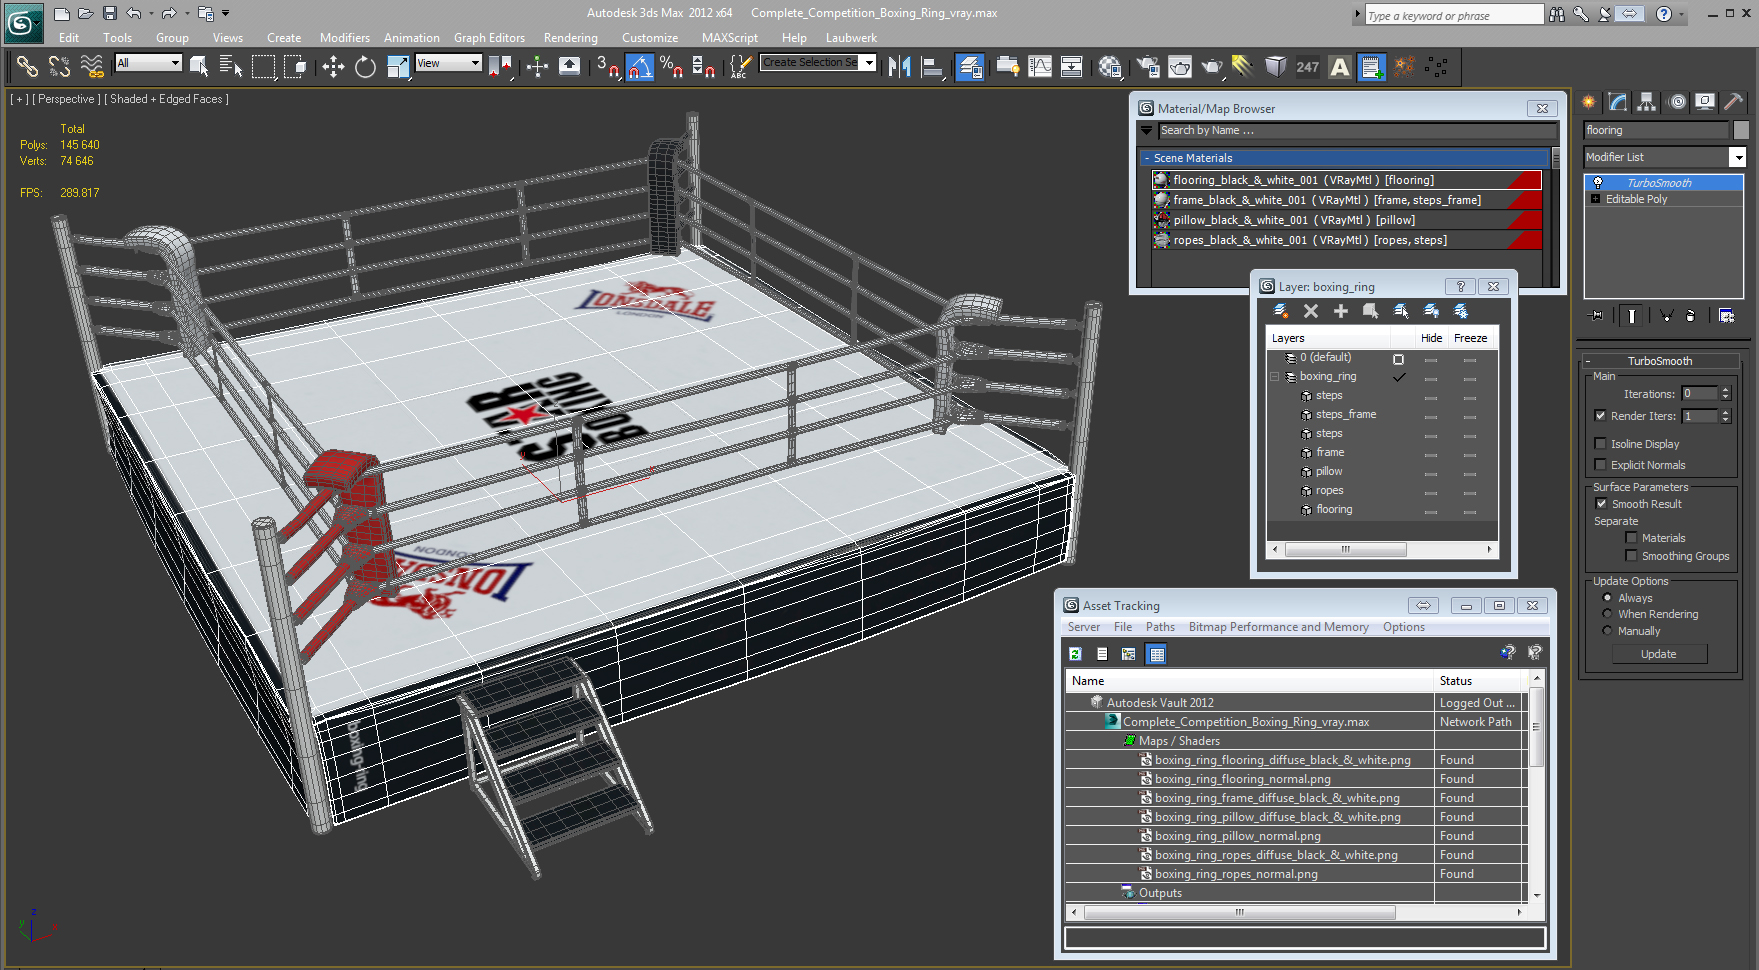Toggle Render Iters checkbox
The height and width of the screenshot is (970, 1759).
1600,416
